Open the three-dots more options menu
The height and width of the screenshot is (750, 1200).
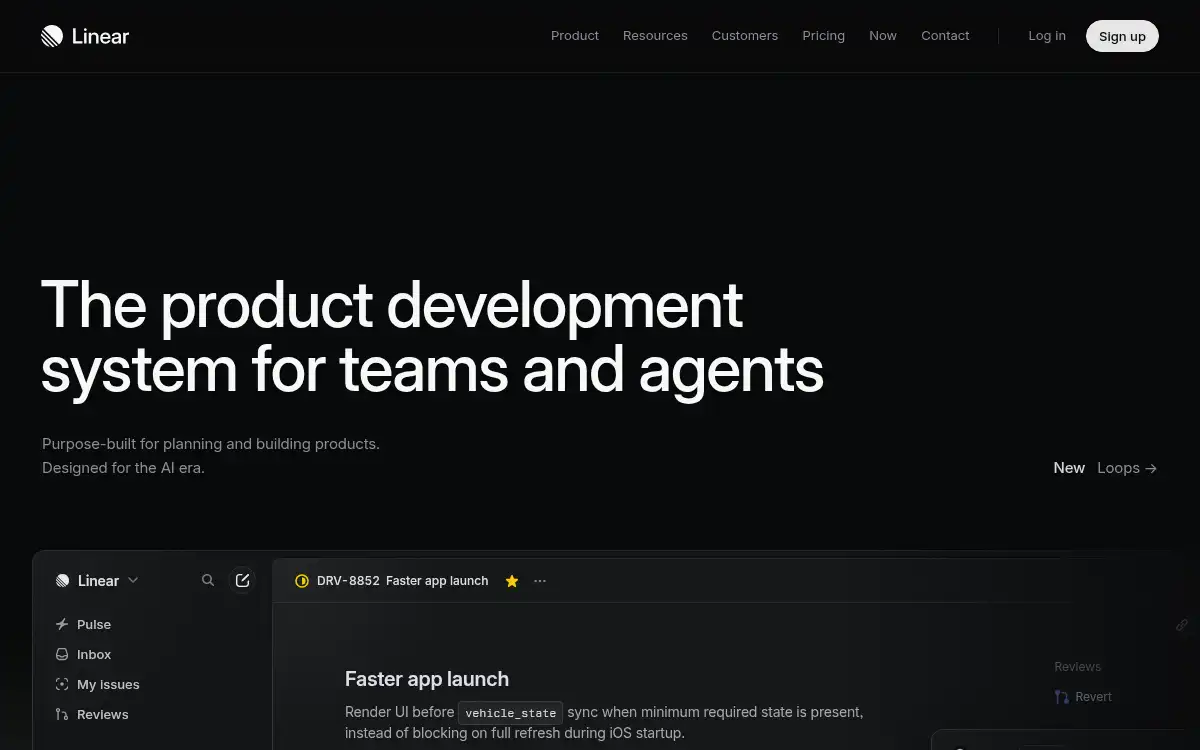coord(540,581)
